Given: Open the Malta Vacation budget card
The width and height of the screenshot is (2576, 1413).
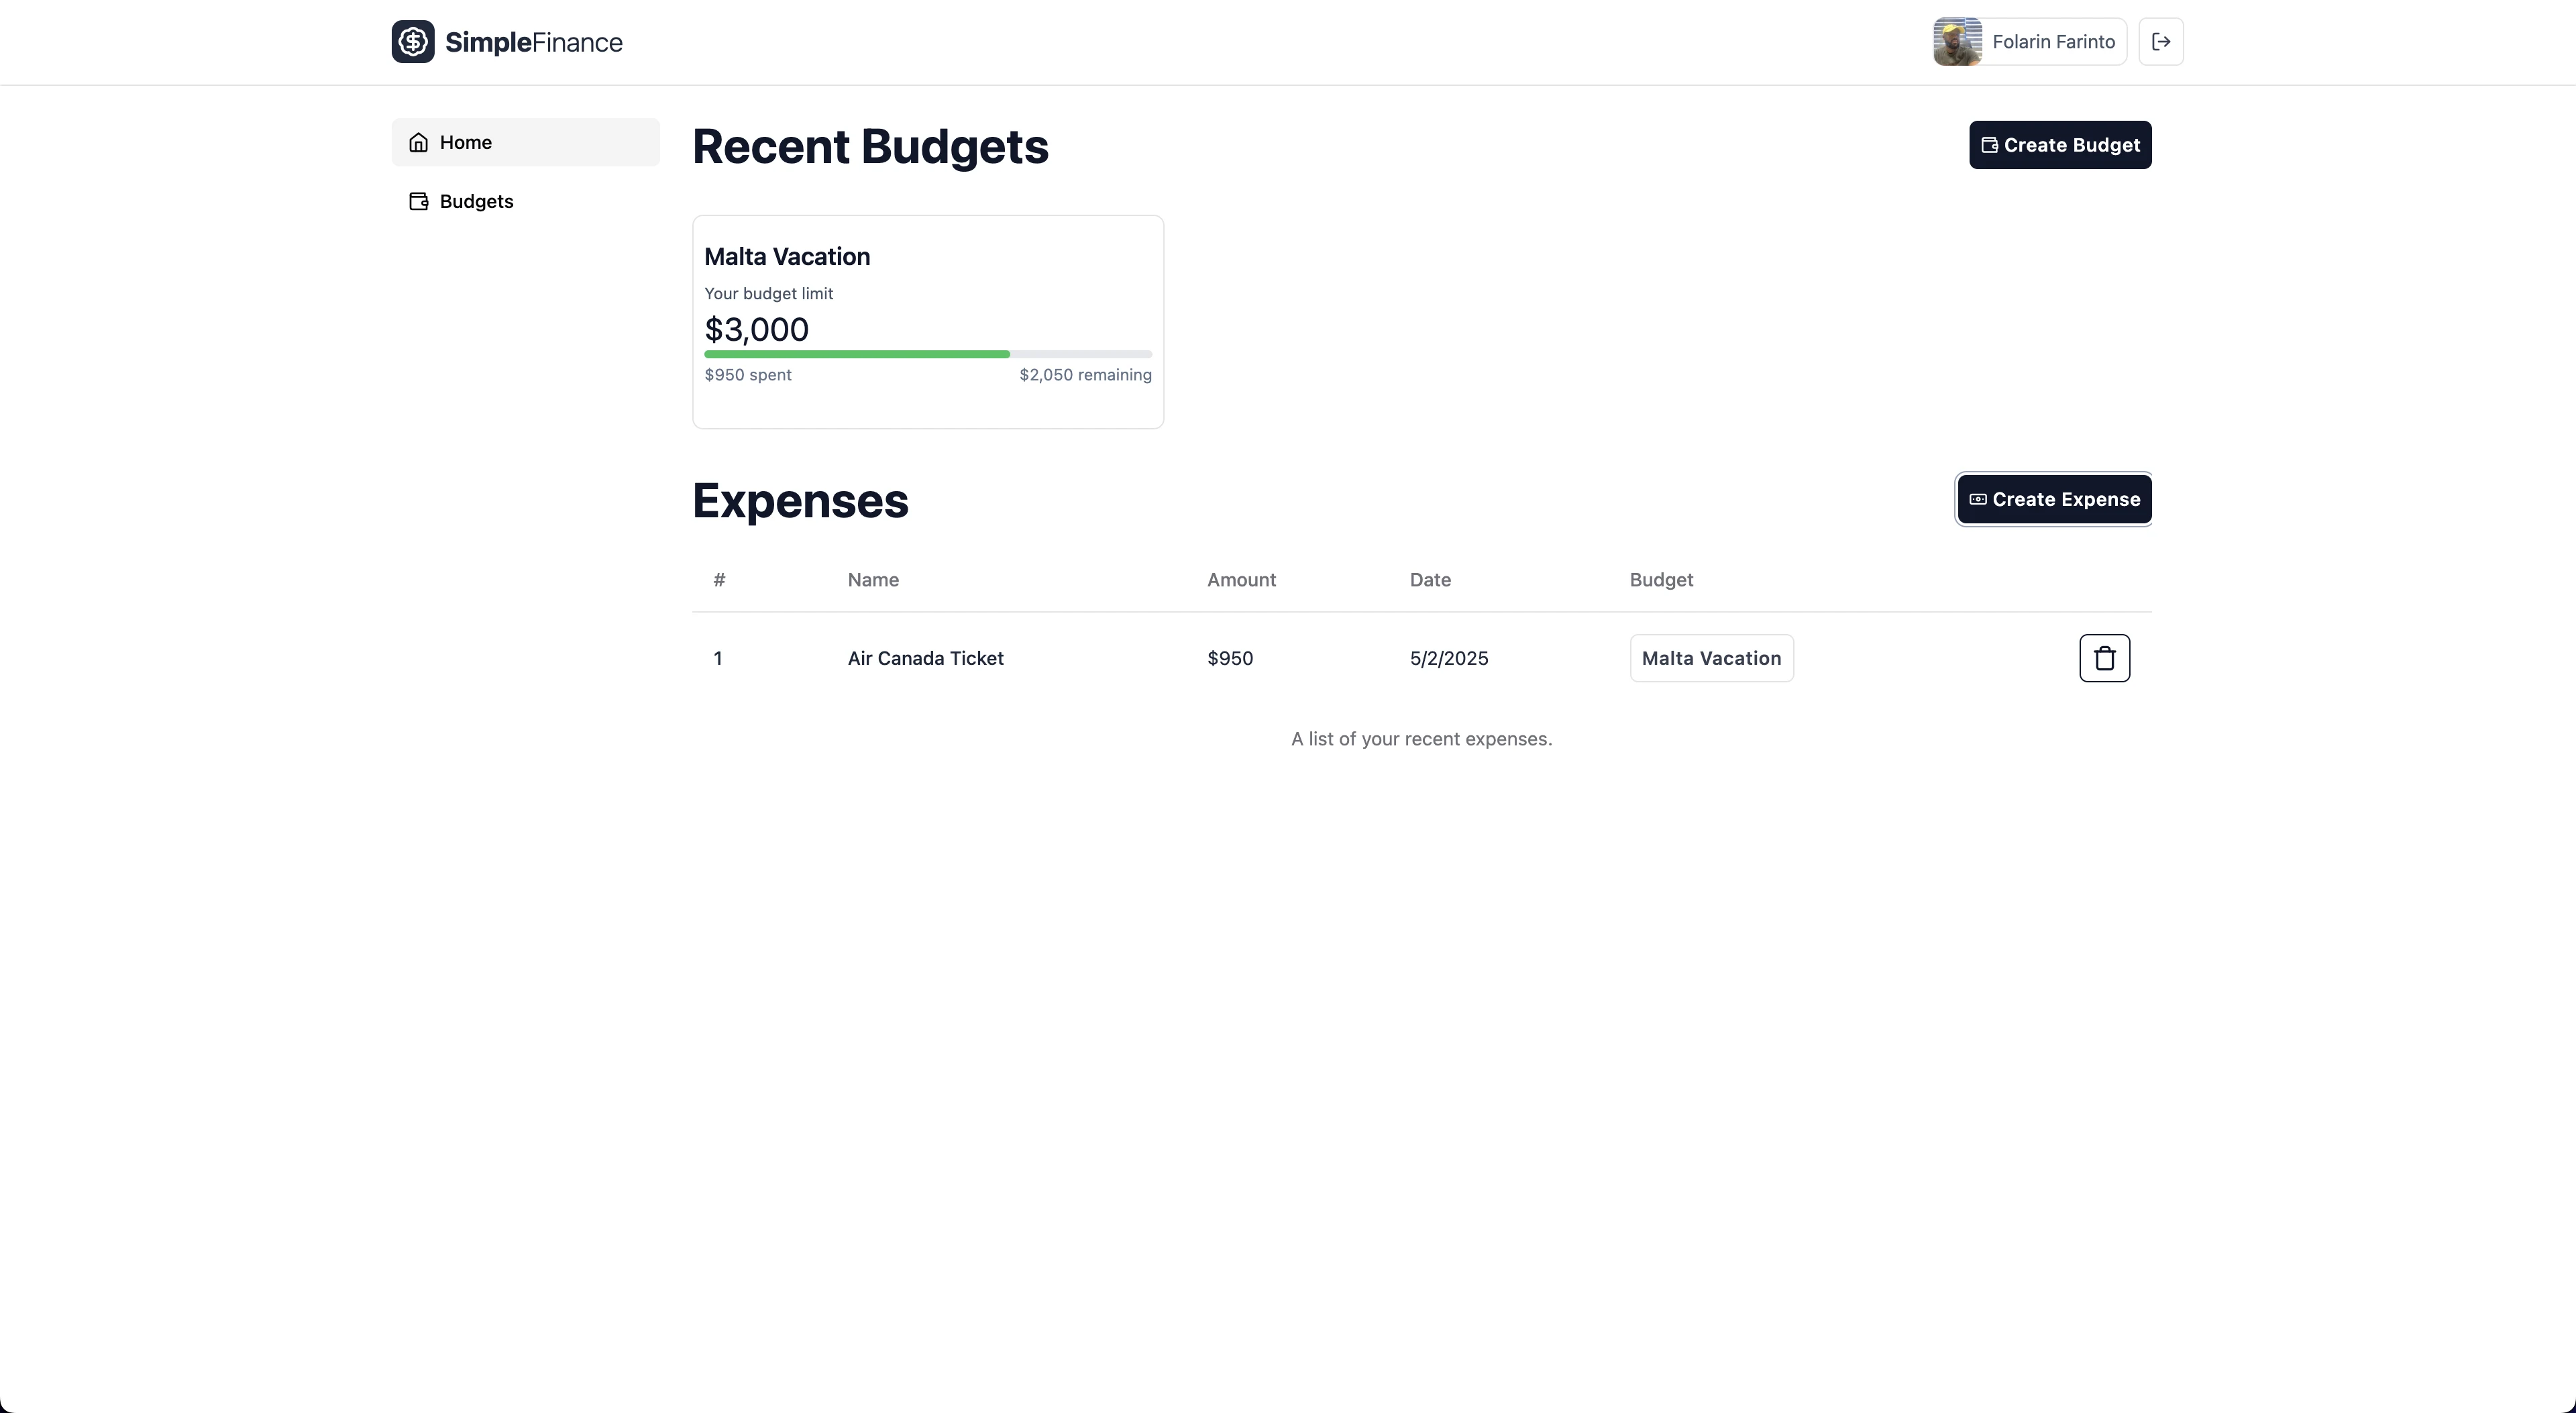Looking at the screenshot, I should pyautogui.click(x=927, y=321).
